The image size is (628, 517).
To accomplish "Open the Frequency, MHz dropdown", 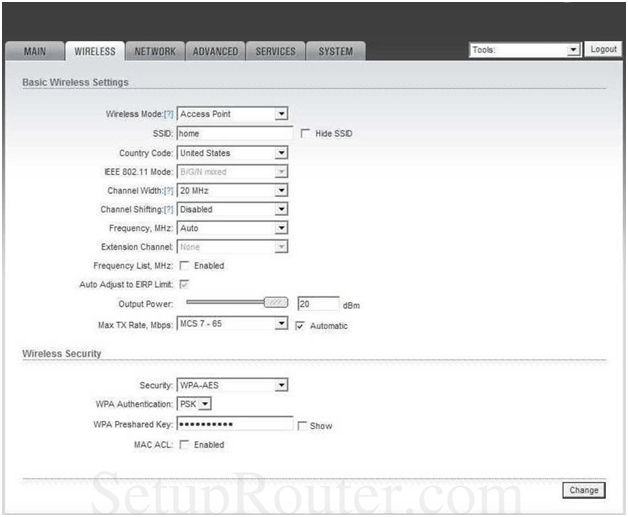I will tap(232, 228).
